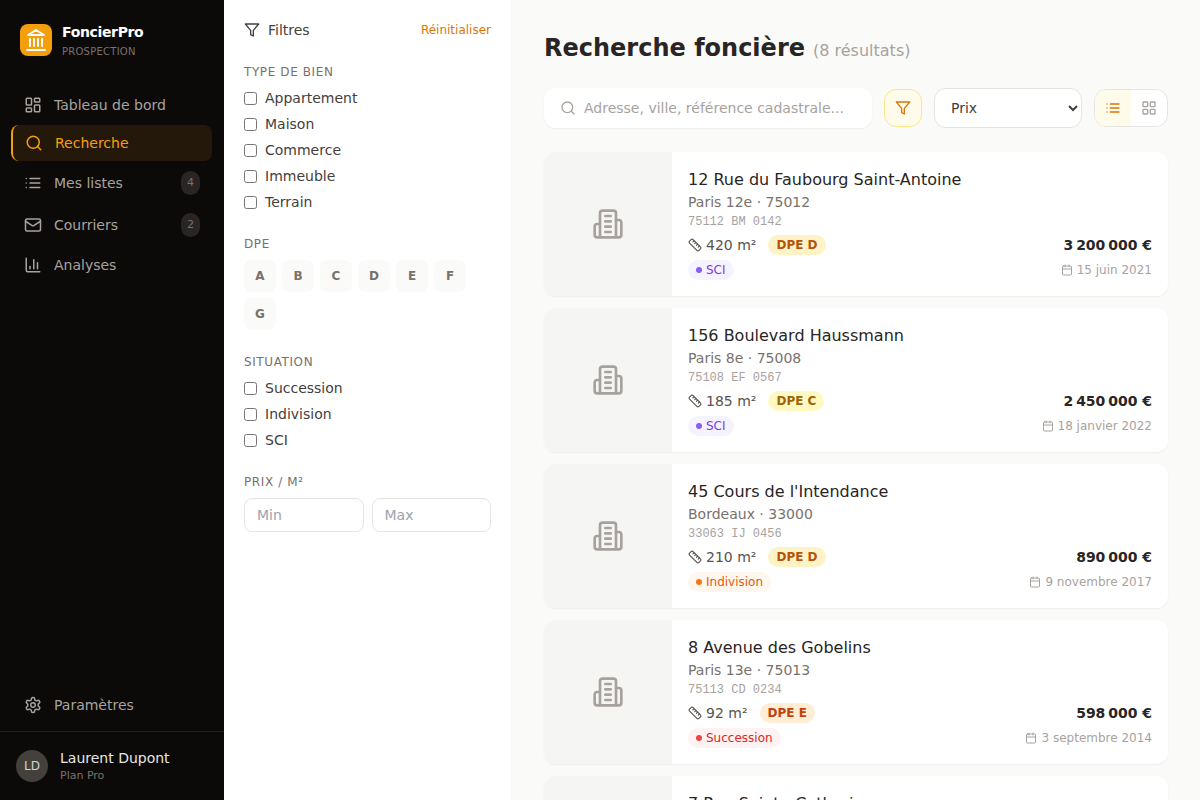Image resolution: width=1200 pixels, height=800 pixels.
Task: Open Mes listes in the sidebar
Action: pyautogui.click(x=111, y=183)
